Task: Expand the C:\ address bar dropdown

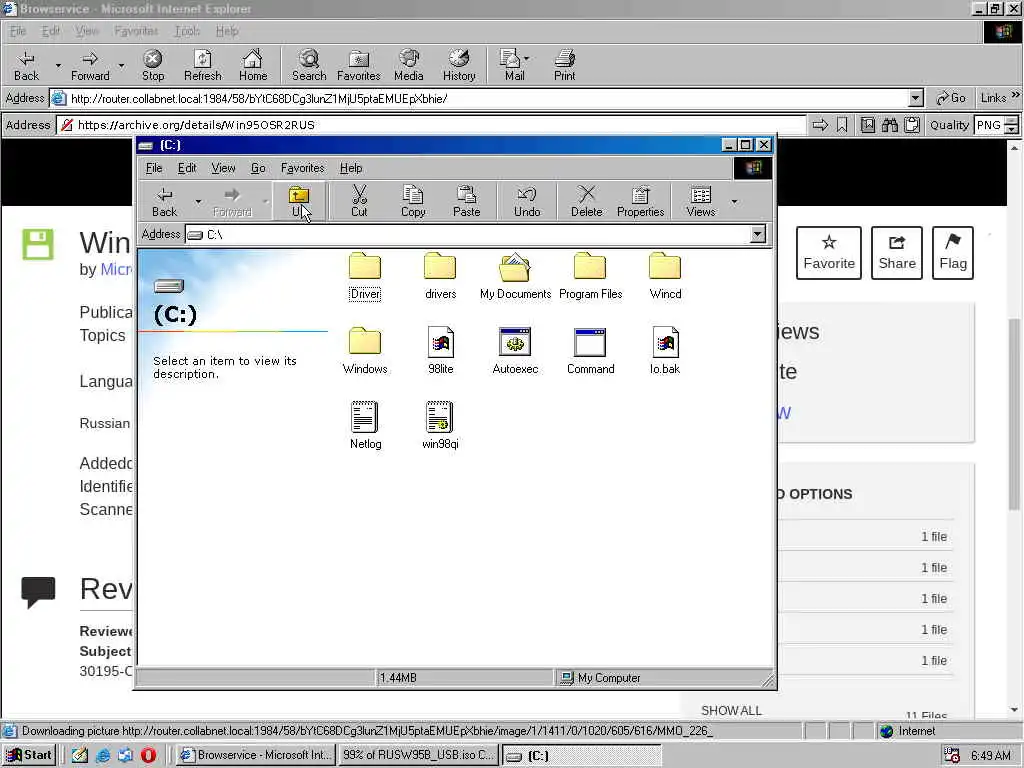Action: click(x=758, y=234)
